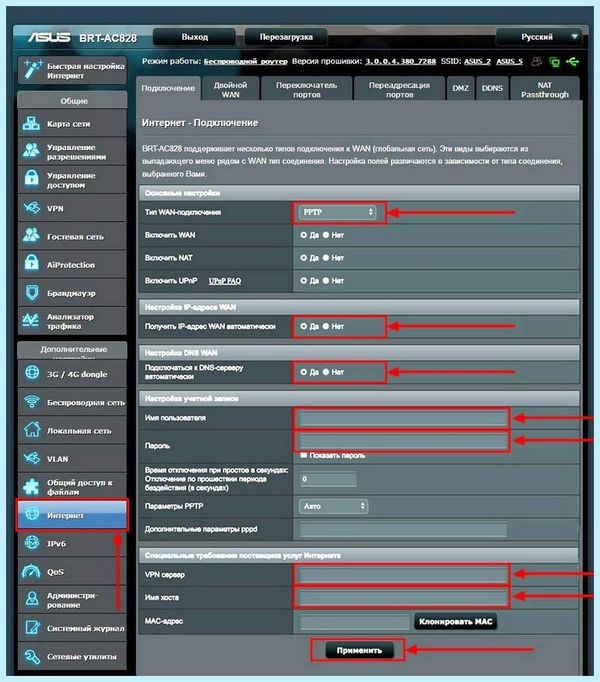600x682 pixels.
Task: Open Quick Internet Setup wand icon
Action: [x=32, y=70]
